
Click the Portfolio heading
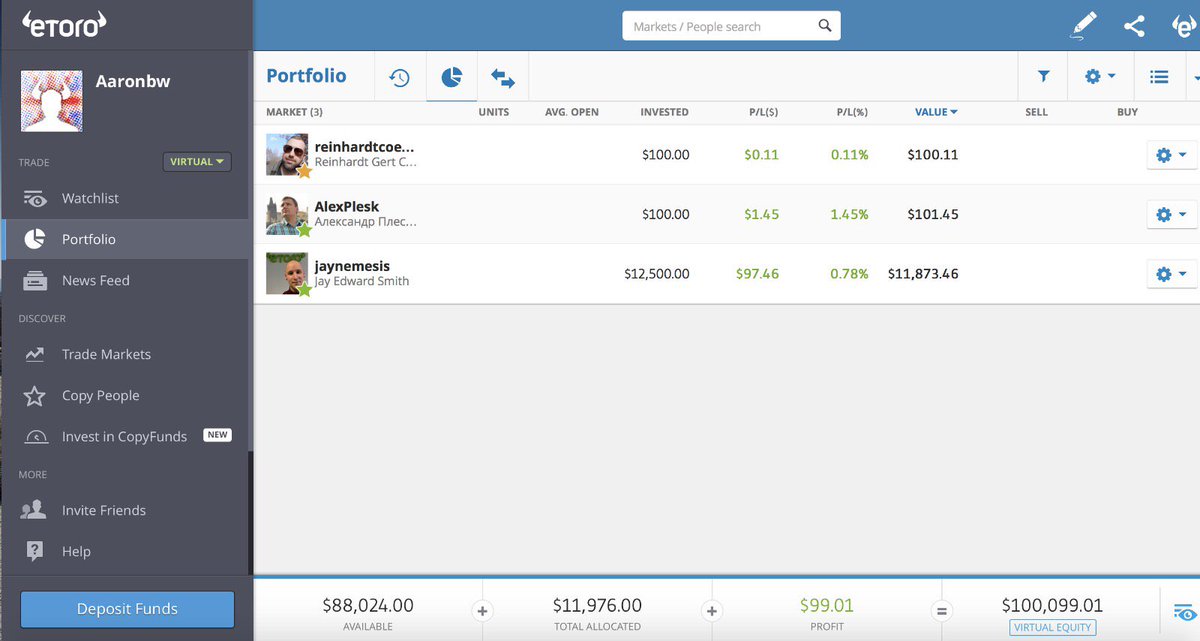(306, 76)
